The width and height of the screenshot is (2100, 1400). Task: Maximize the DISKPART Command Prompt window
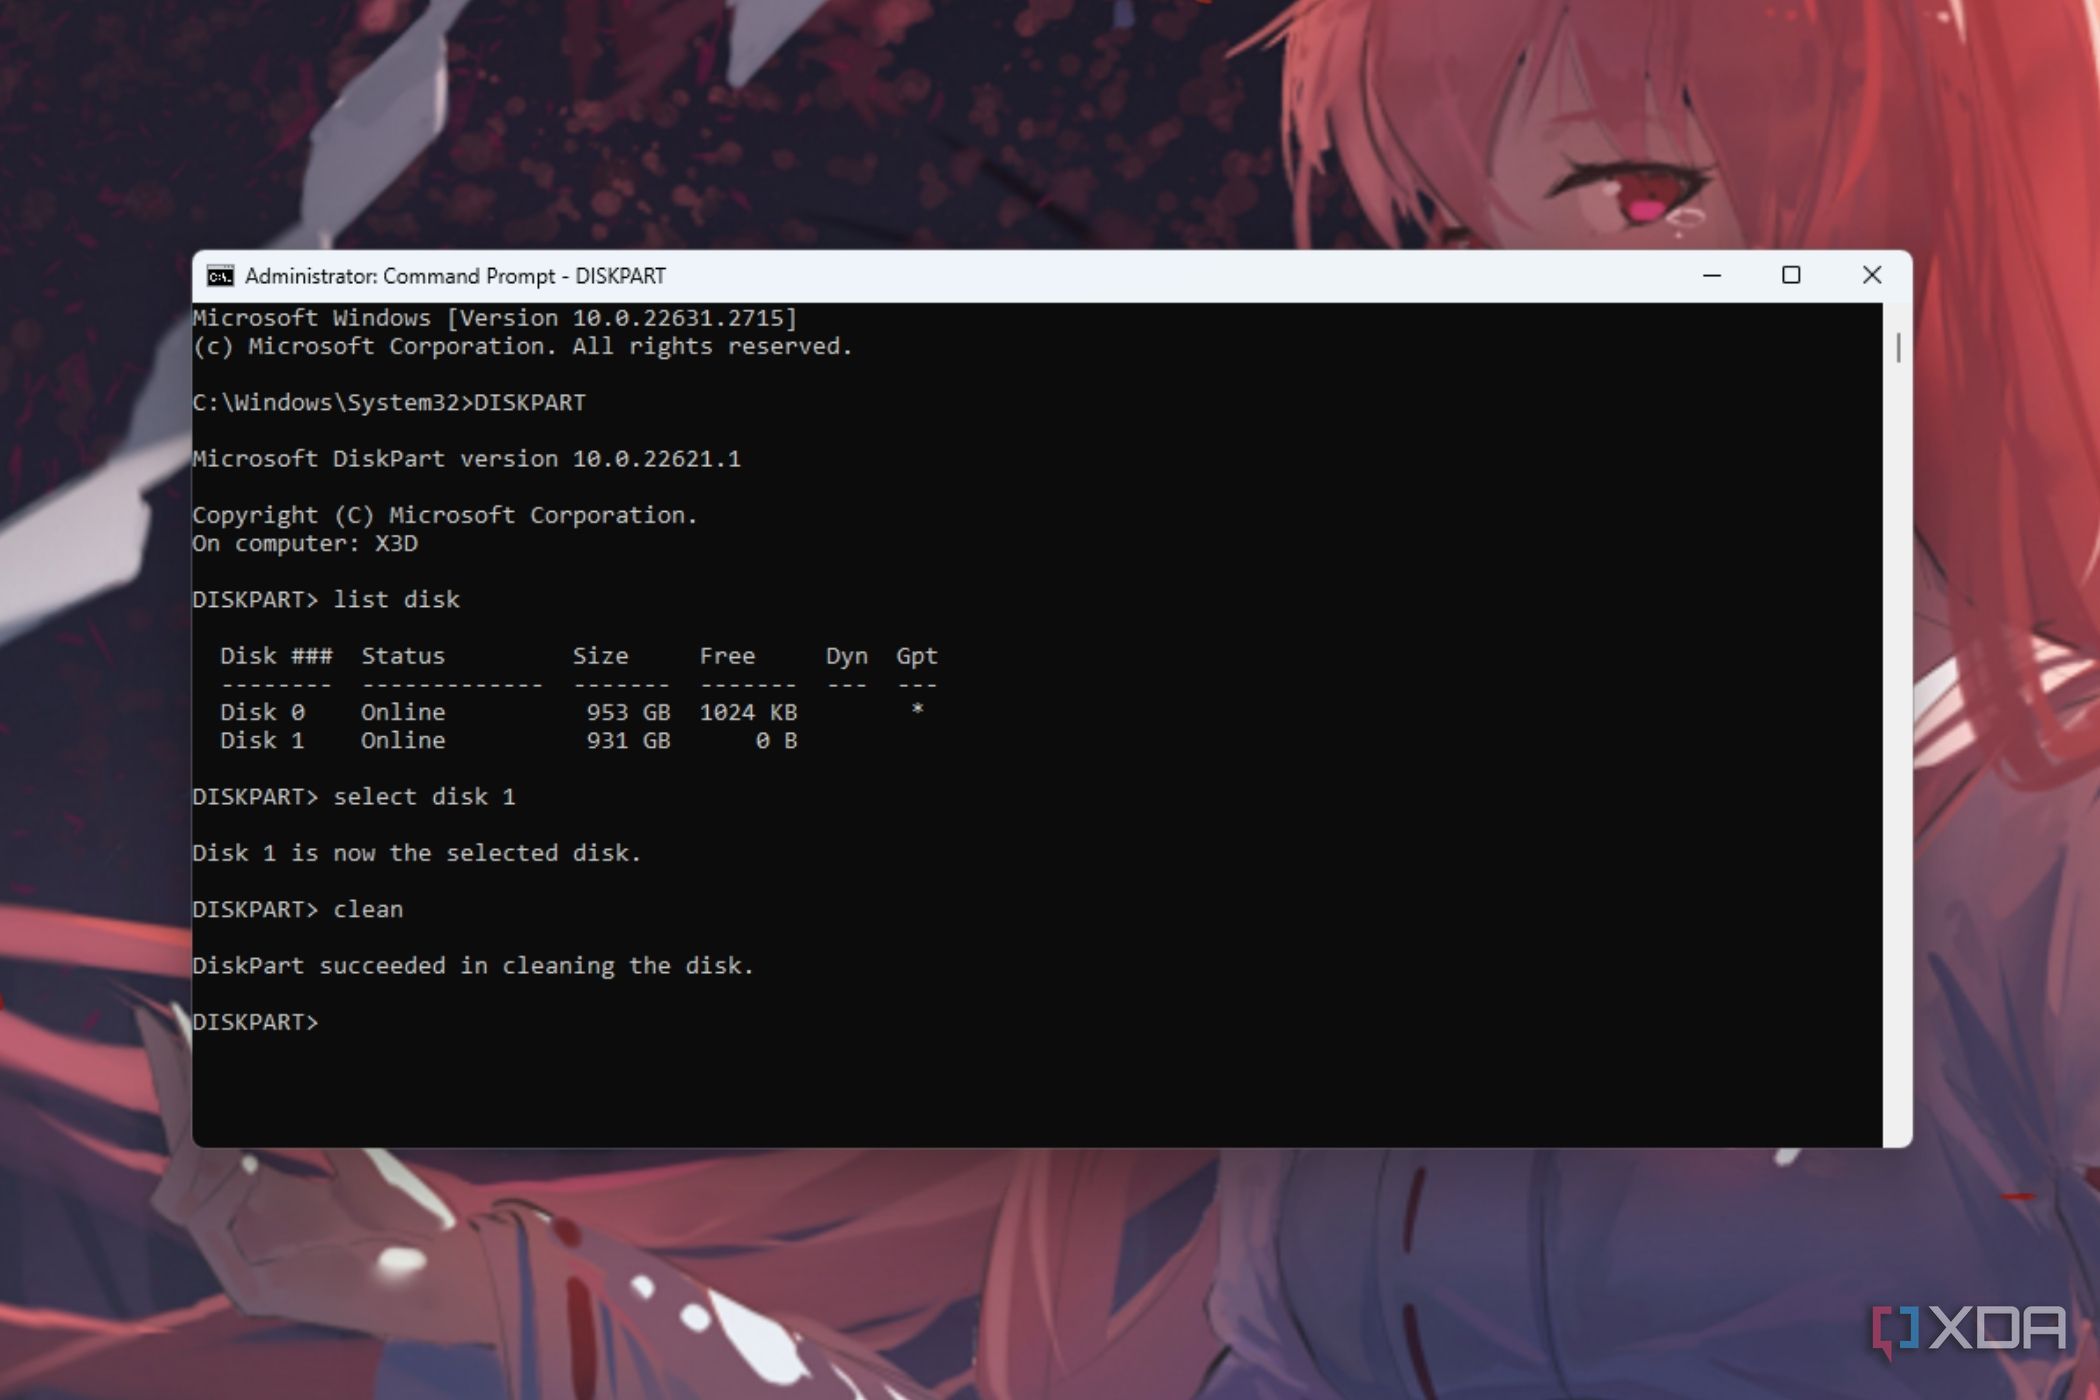pos(1791,275)
